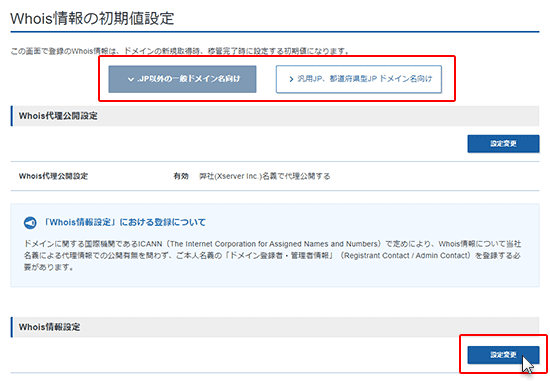Click the Whois情報設定 section header
The width and height of the screenshot is (550, 384).
(x=275, y=327)
